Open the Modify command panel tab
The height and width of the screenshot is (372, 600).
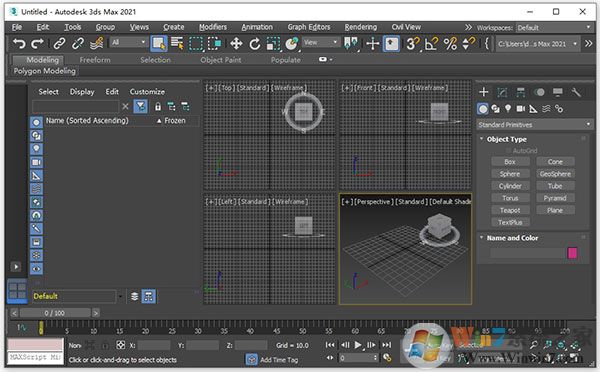(502, 92)
